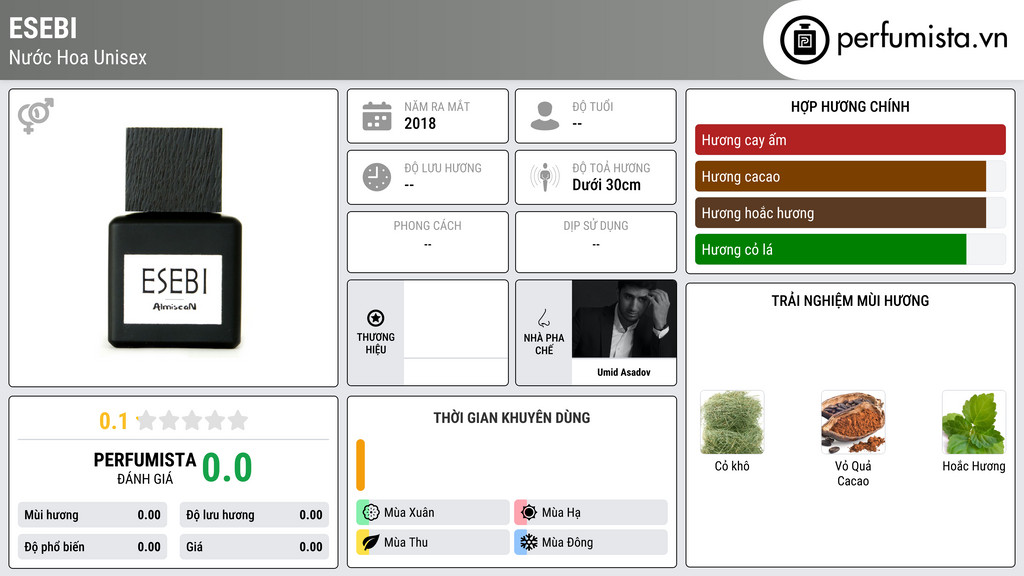Click the ESEBI title in header
This screenshot has width=1024, height=576.
click(43, 28)
